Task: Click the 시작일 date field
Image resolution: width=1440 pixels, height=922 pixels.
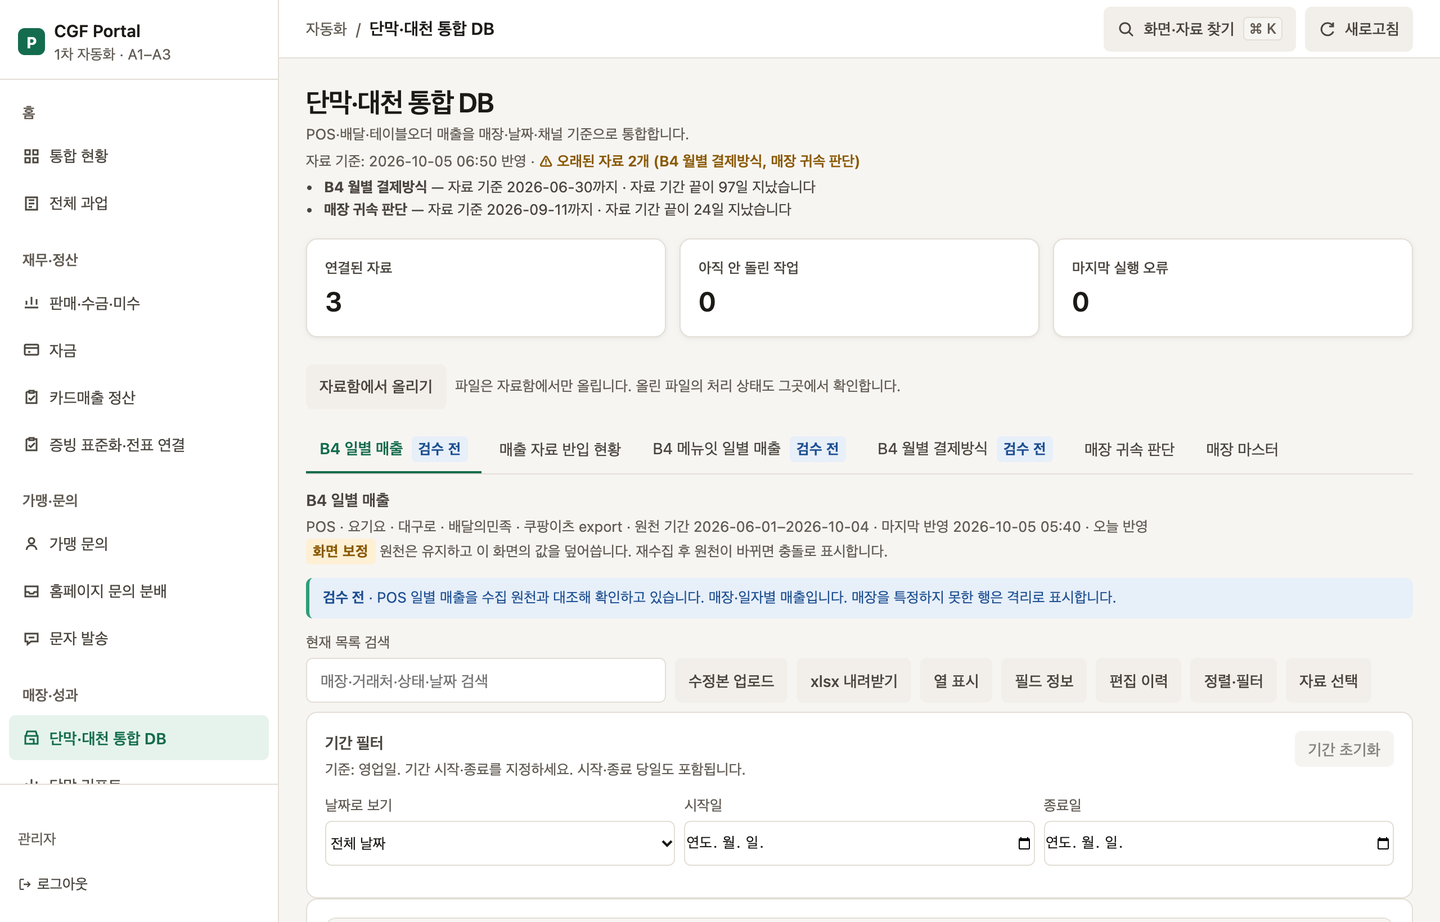Action: 859,843
